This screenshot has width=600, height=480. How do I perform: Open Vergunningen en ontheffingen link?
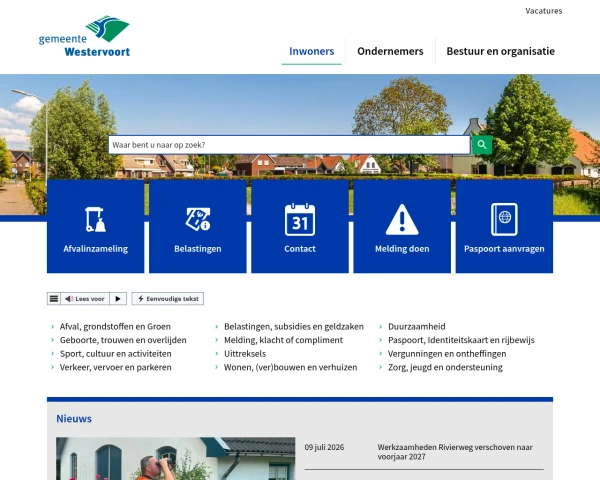[447, 354]
